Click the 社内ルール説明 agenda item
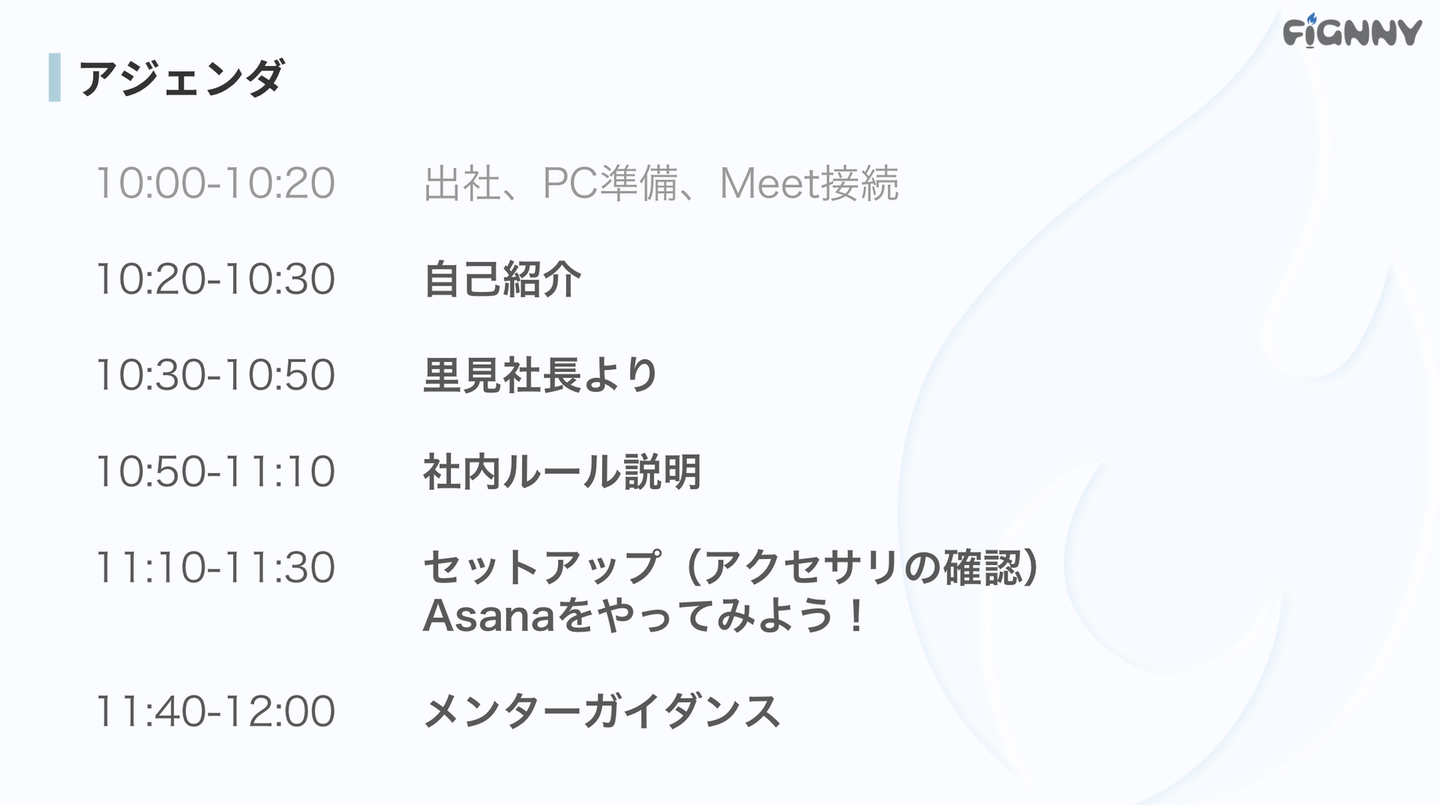Image resolution: width=1440 pixels, height=805 pixels. point(561,471)
